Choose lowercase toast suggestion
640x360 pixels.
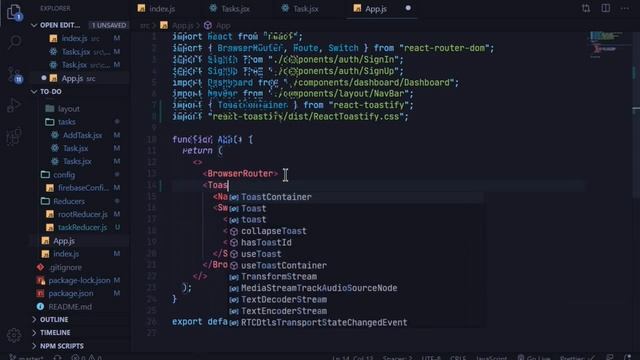coord(356,220)
